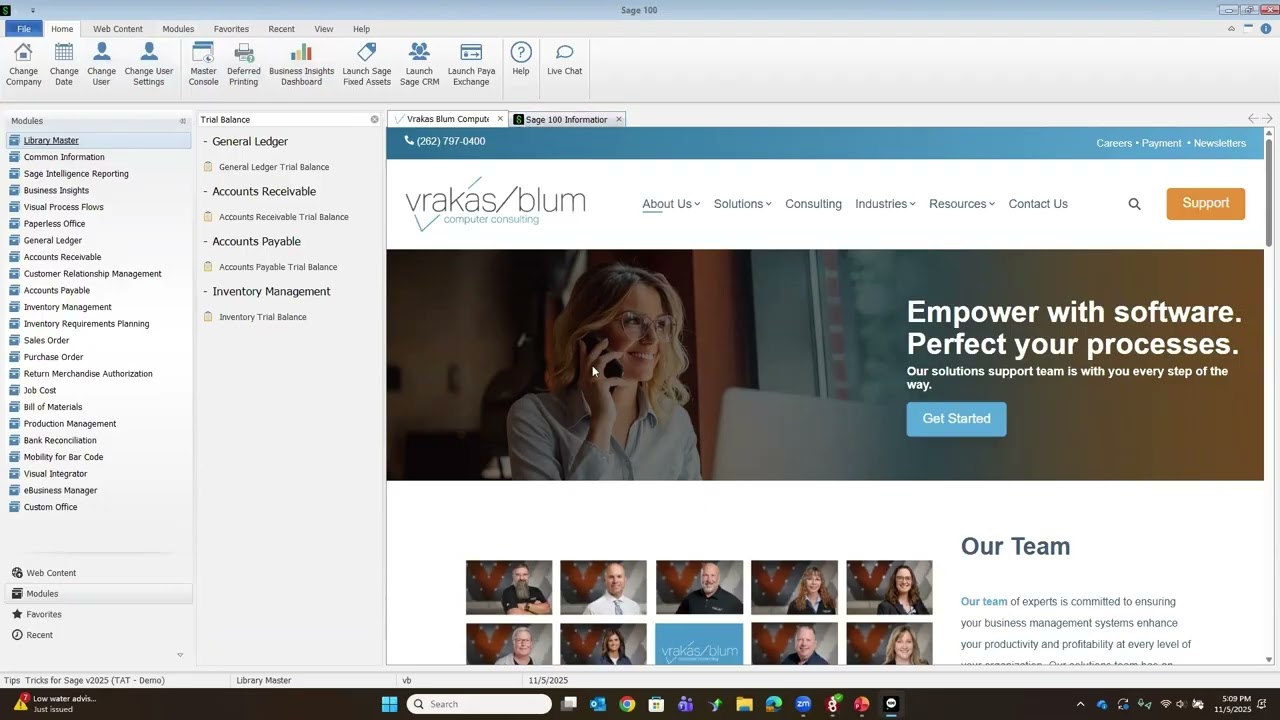Open Business Insights Dashboard
Viewport: 1280px width, 720px height.
(301, 64)
